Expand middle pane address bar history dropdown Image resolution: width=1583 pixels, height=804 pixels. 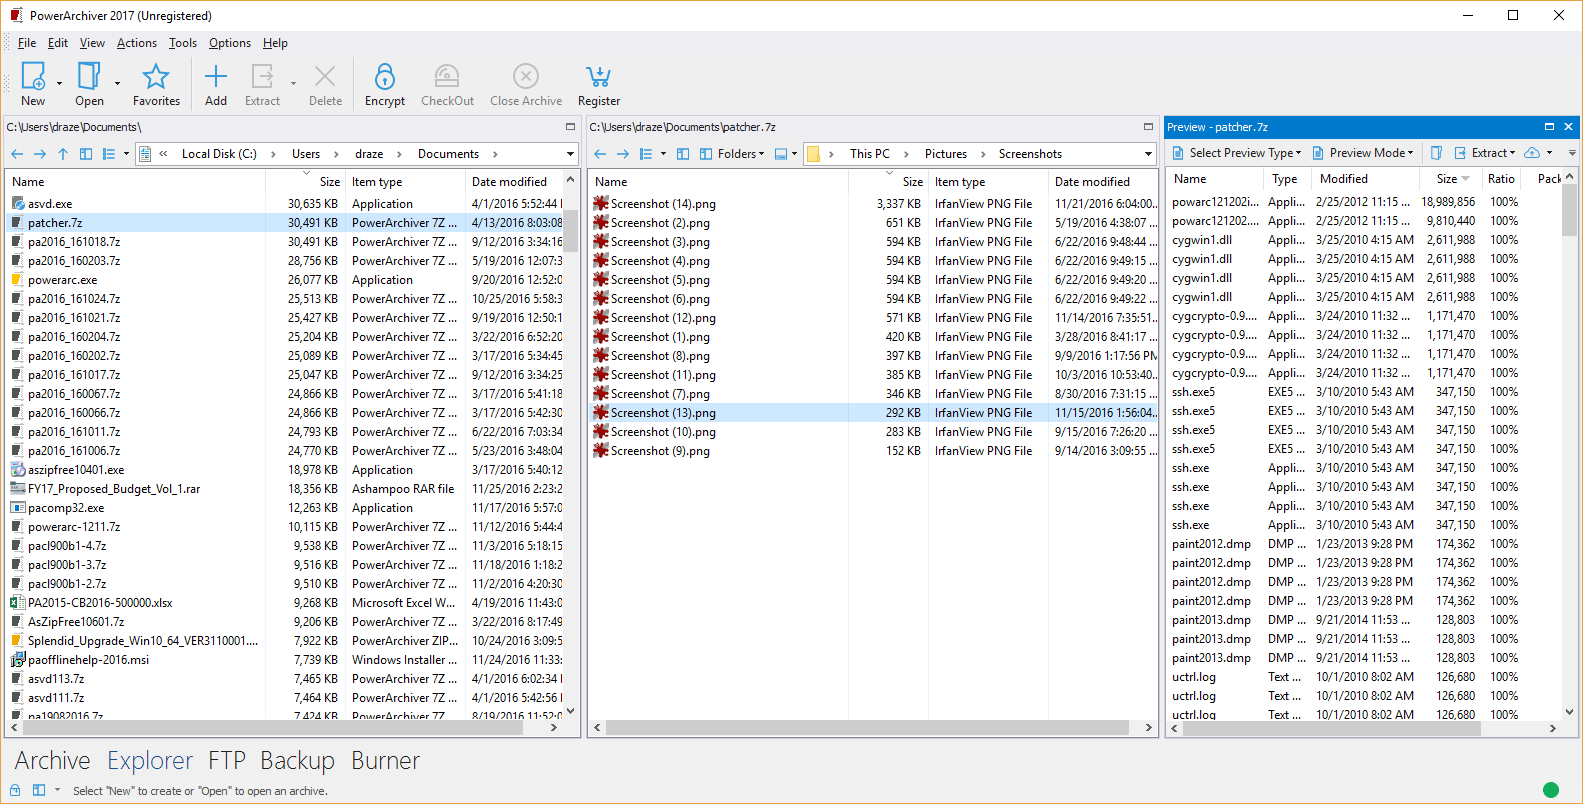coord(1148,154)
